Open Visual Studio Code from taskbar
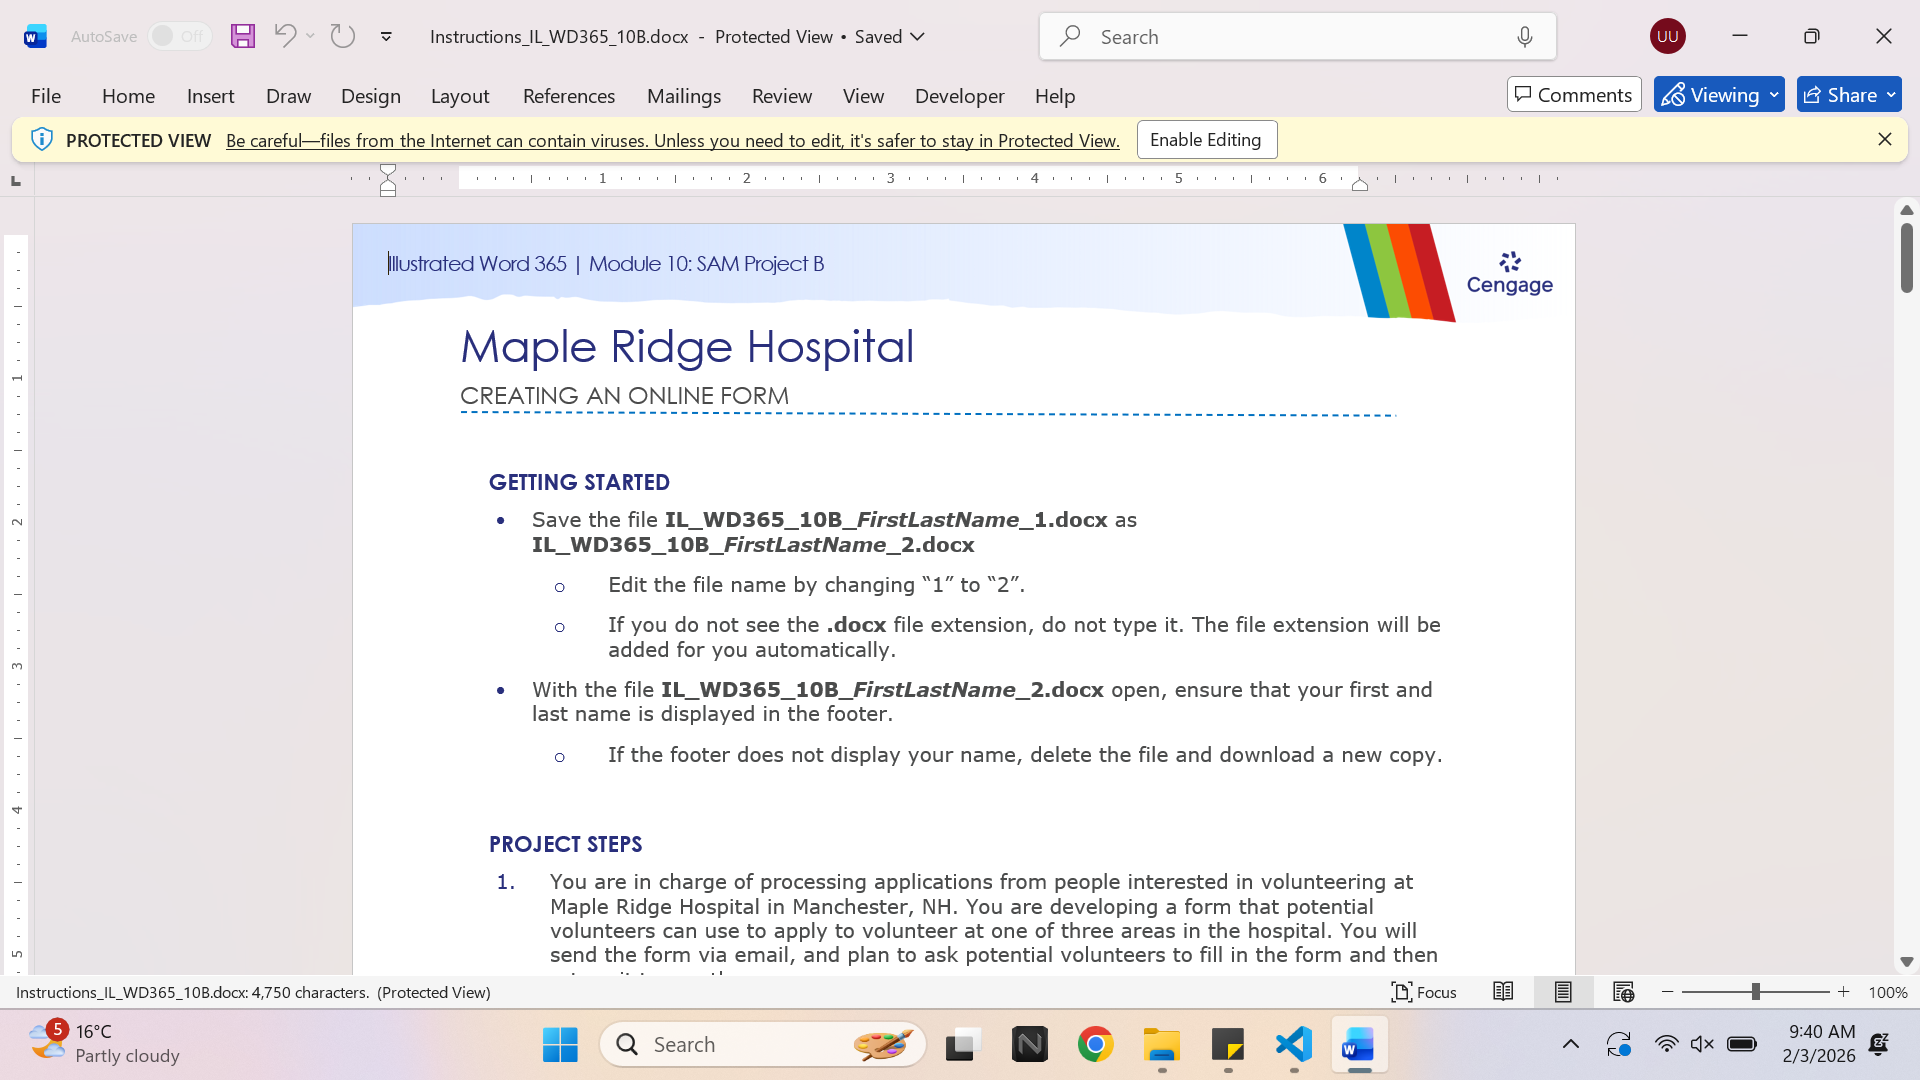Viewport: 1920px width, 1080px height. [1294, 1044]
